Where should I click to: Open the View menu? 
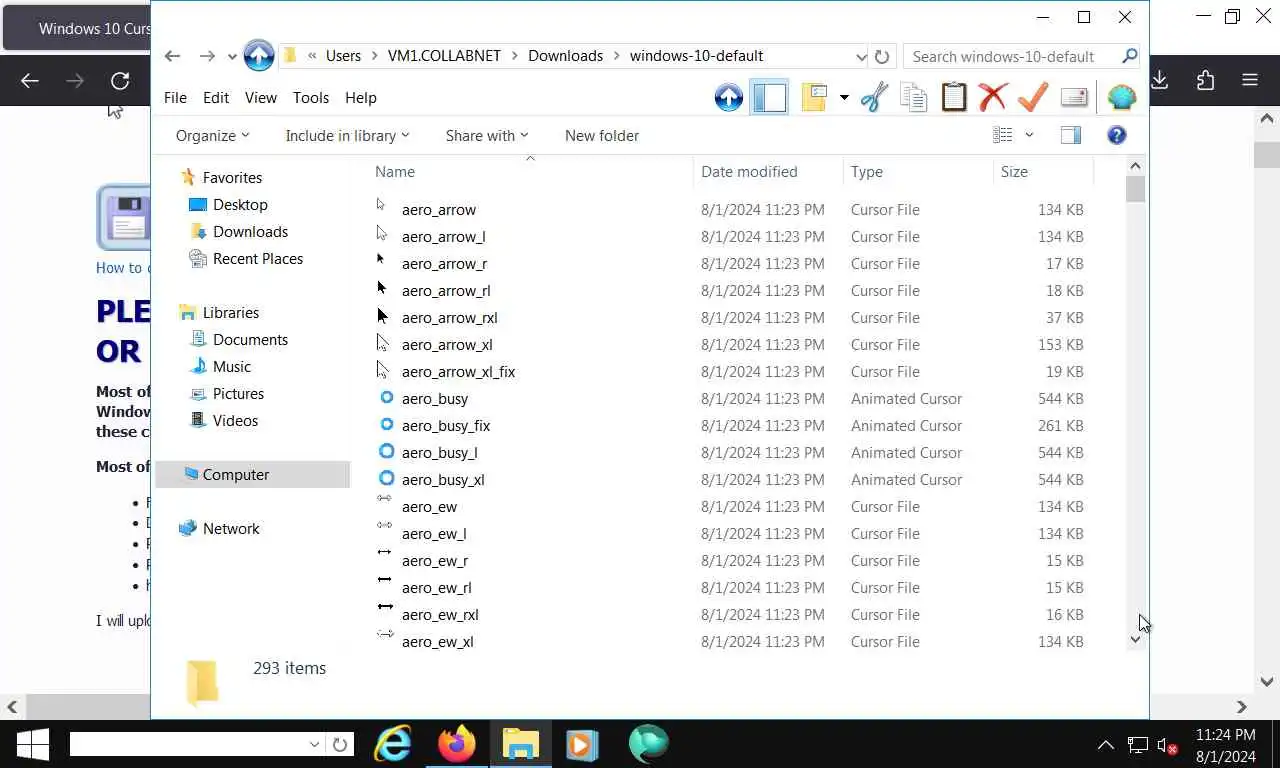coord(261,97)
